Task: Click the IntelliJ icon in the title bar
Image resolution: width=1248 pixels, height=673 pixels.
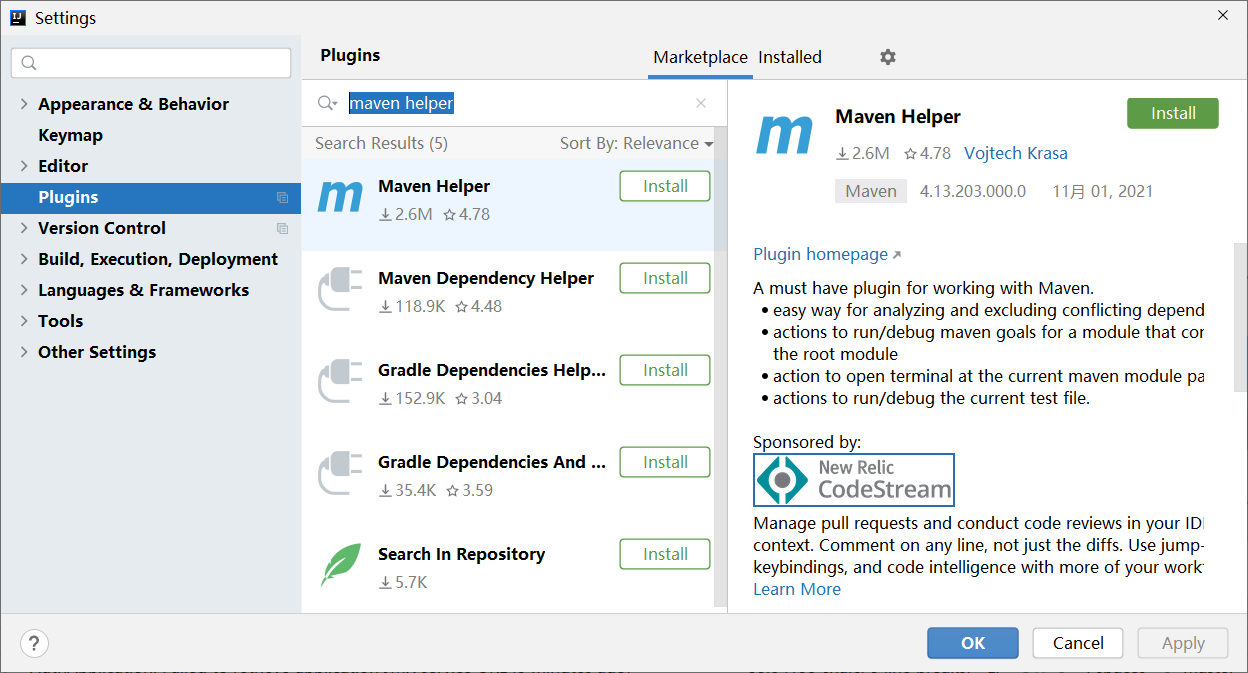Action: (18, 17)
